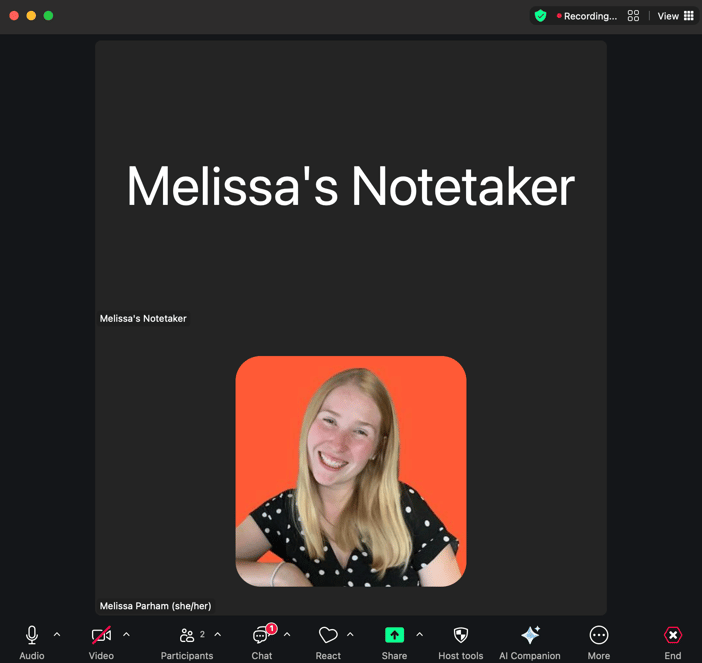Expand audio options arrow next to Audio
This screenshot has width=702, height=663.
coord(57,635)
